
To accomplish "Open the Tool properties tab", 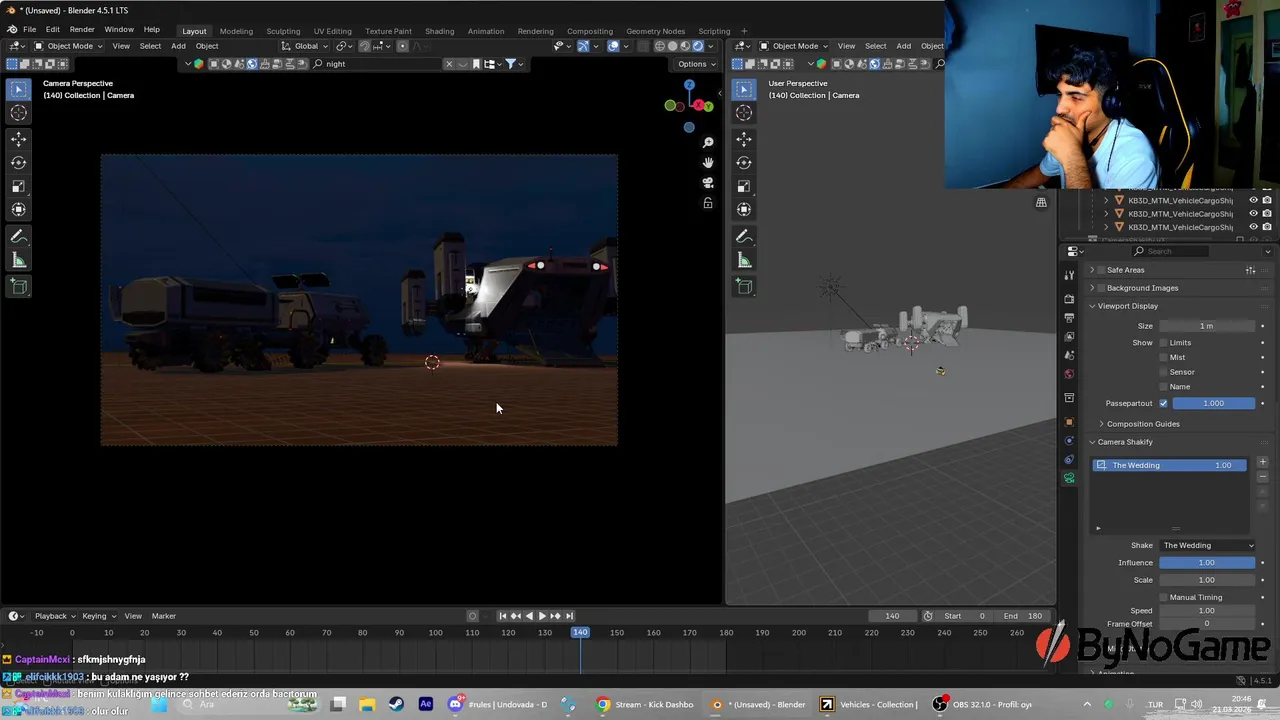I will click(1069, 275).
